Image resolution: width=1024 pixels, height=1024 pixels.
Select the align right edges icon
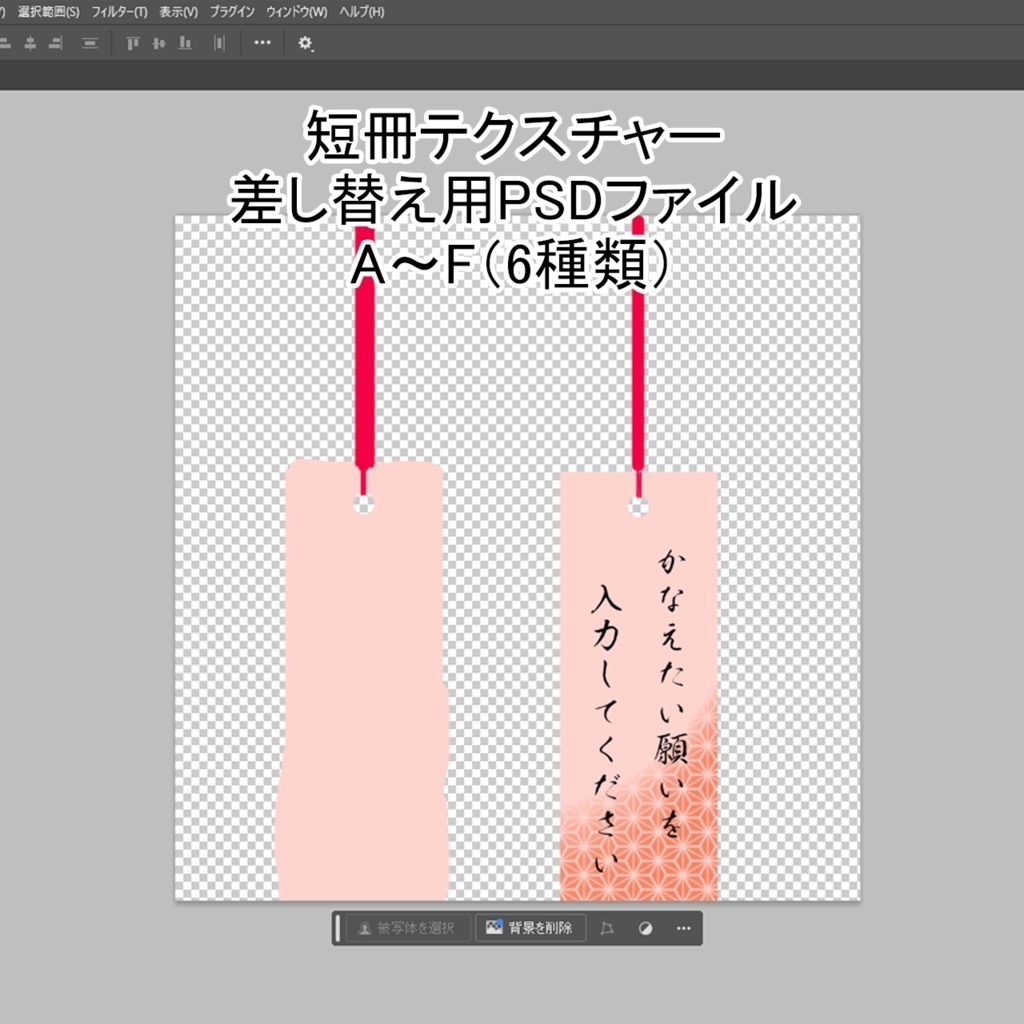pyautogui.click(x=53, y=44)
